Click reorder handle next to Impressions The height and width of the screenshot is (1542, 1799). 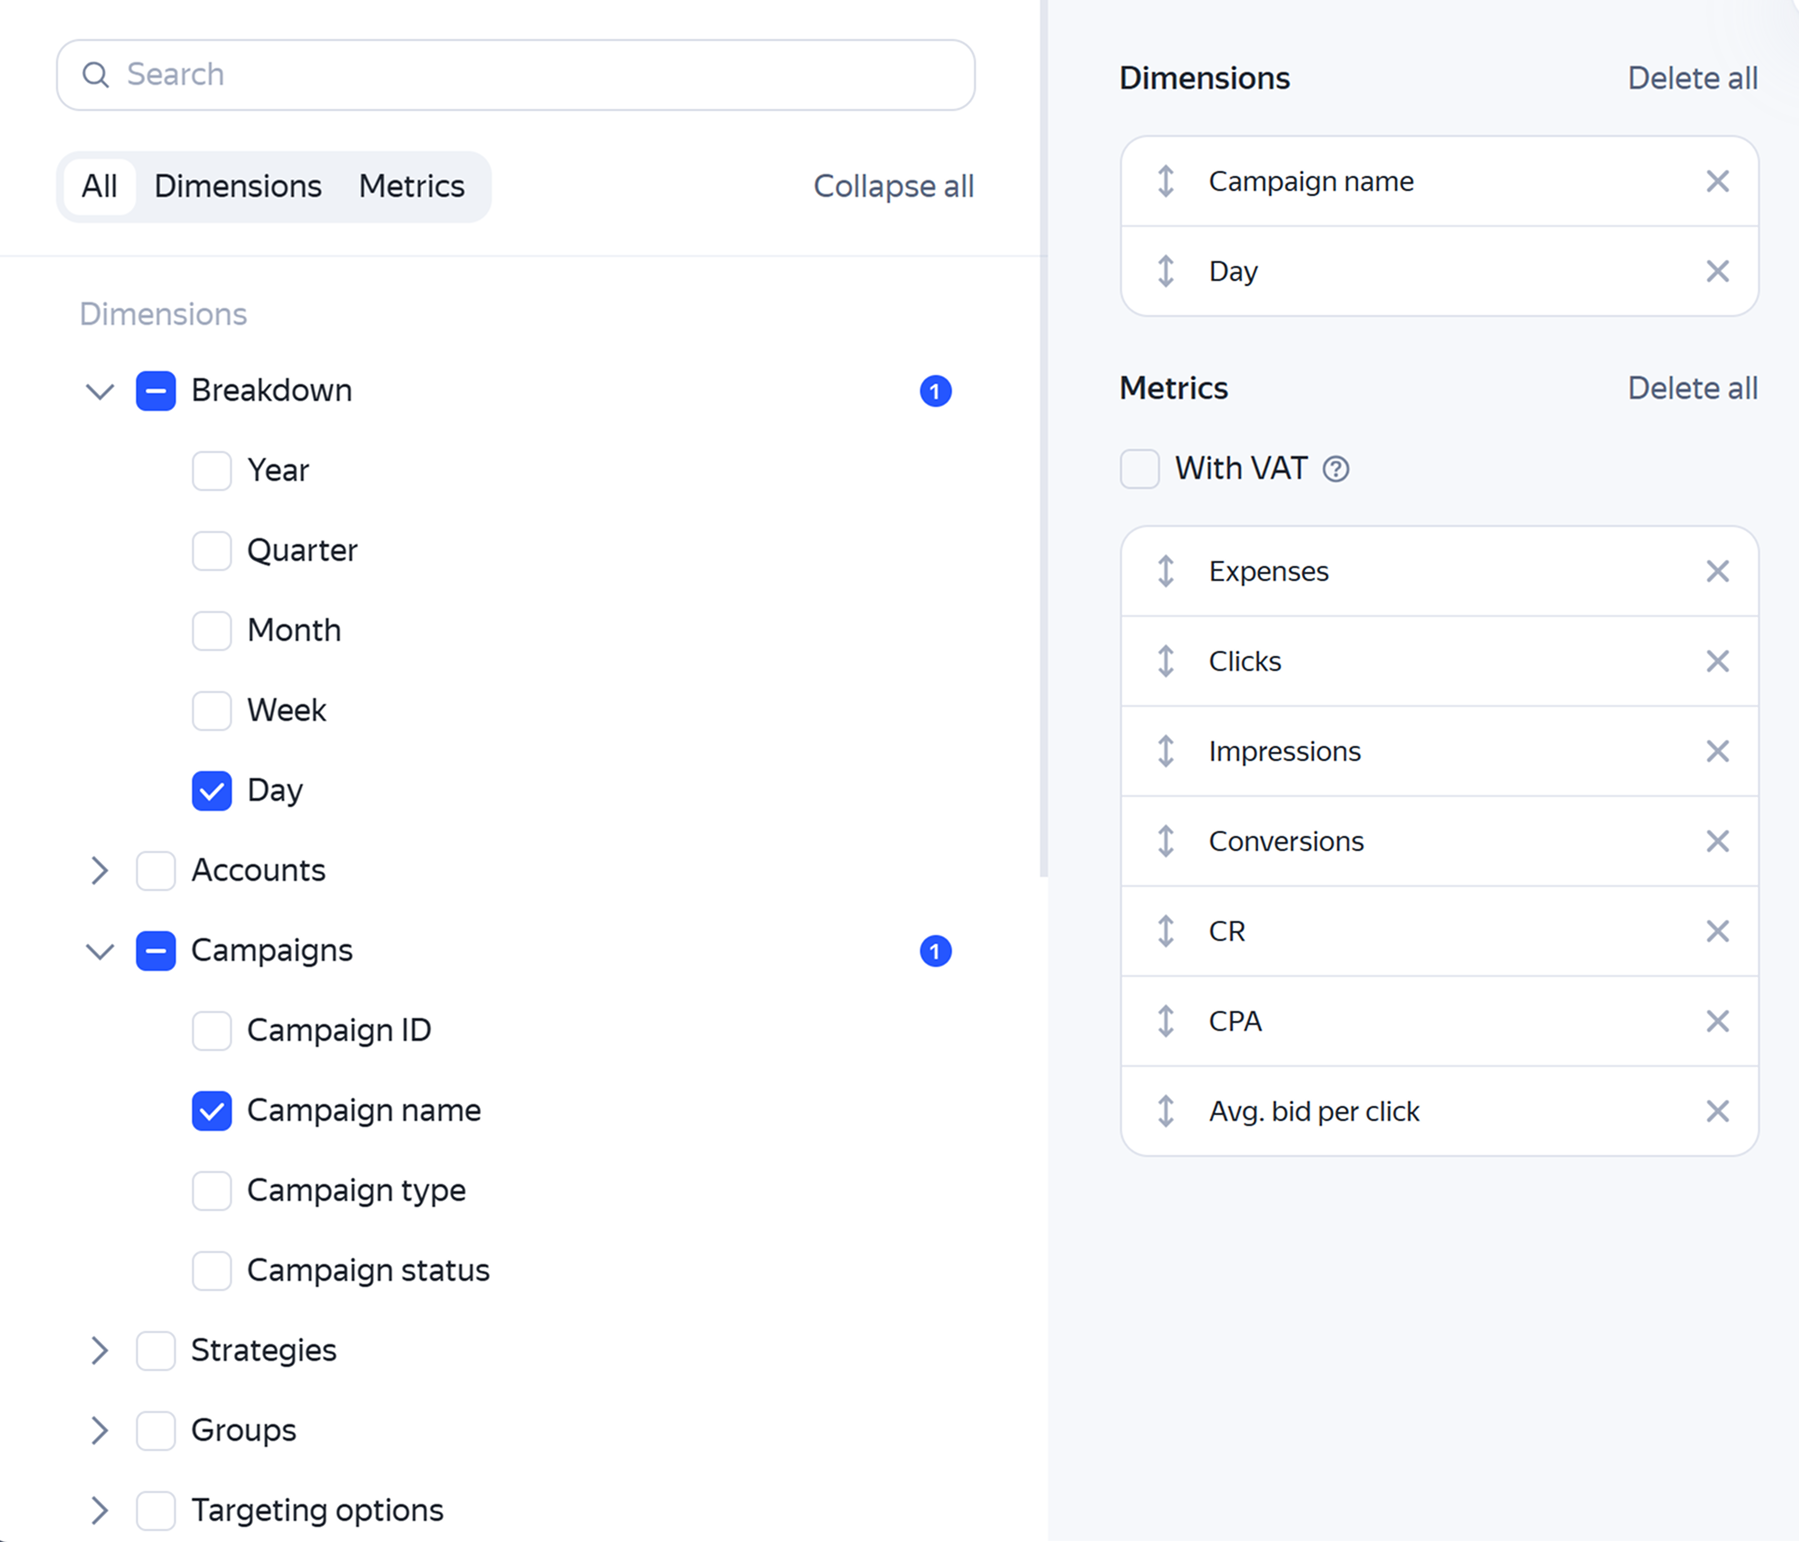[x=1166, y=751]
